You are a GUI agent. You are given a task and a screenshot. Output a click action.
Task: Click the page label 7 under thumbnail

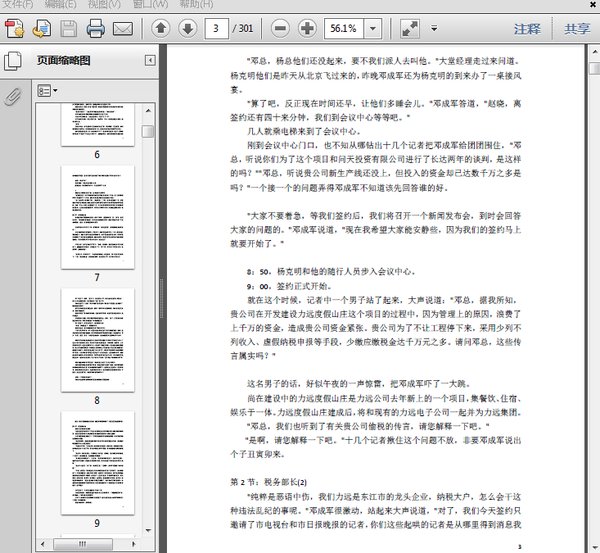97,277
